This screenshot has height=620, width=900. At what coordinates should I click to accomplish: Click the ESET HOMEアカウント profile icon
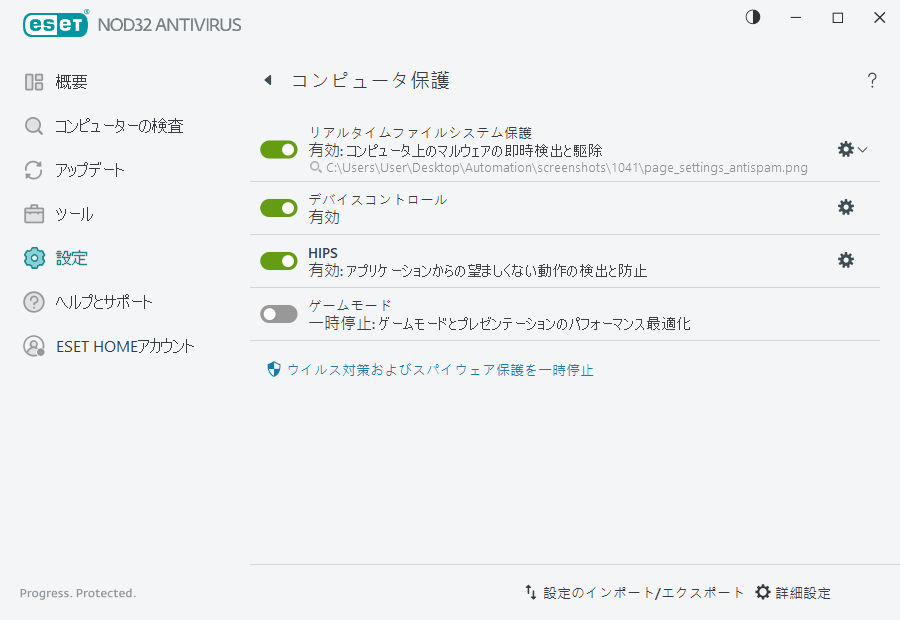point(33,345)
